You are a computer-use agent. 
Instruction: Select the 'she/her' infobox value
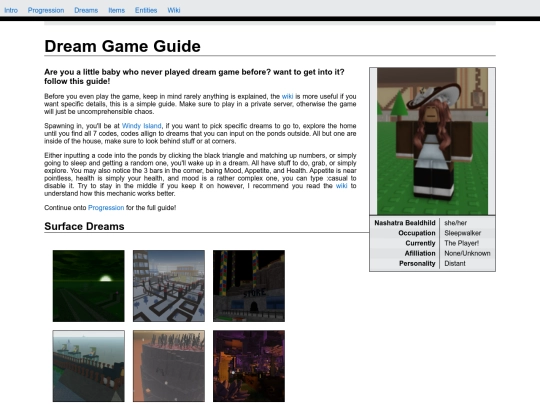[x=456, y=223]
